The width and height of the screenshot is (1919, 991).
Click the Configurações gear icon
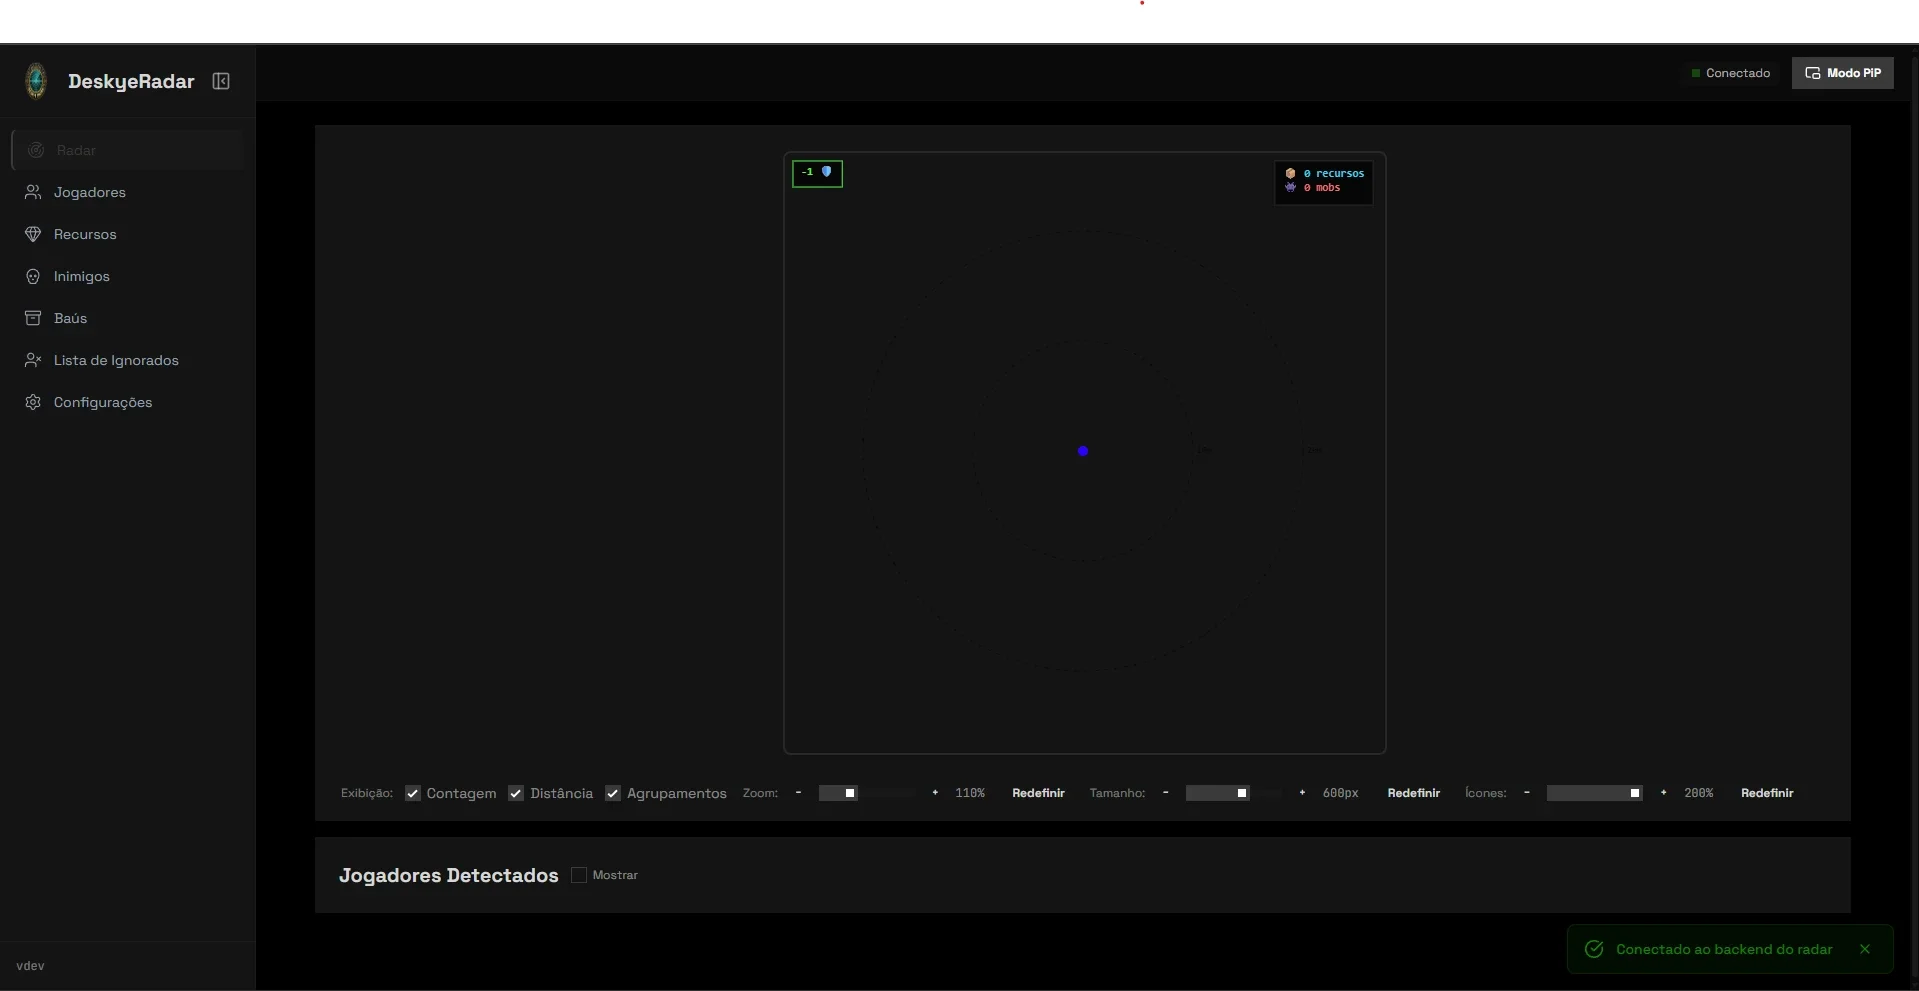pyautogui.click(x=33, y=402)
